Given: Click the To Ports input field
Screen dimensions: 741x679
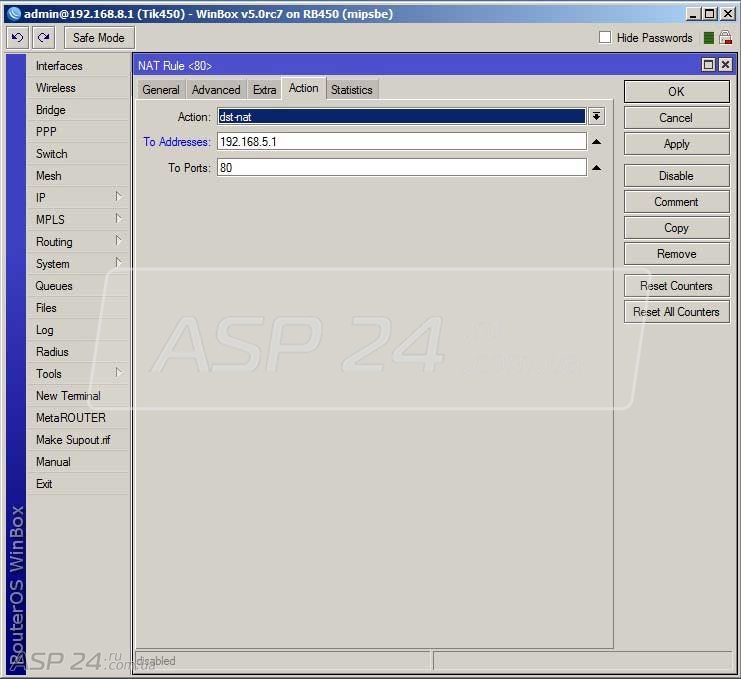Looking at the screenshot, I should pos(402,168).
